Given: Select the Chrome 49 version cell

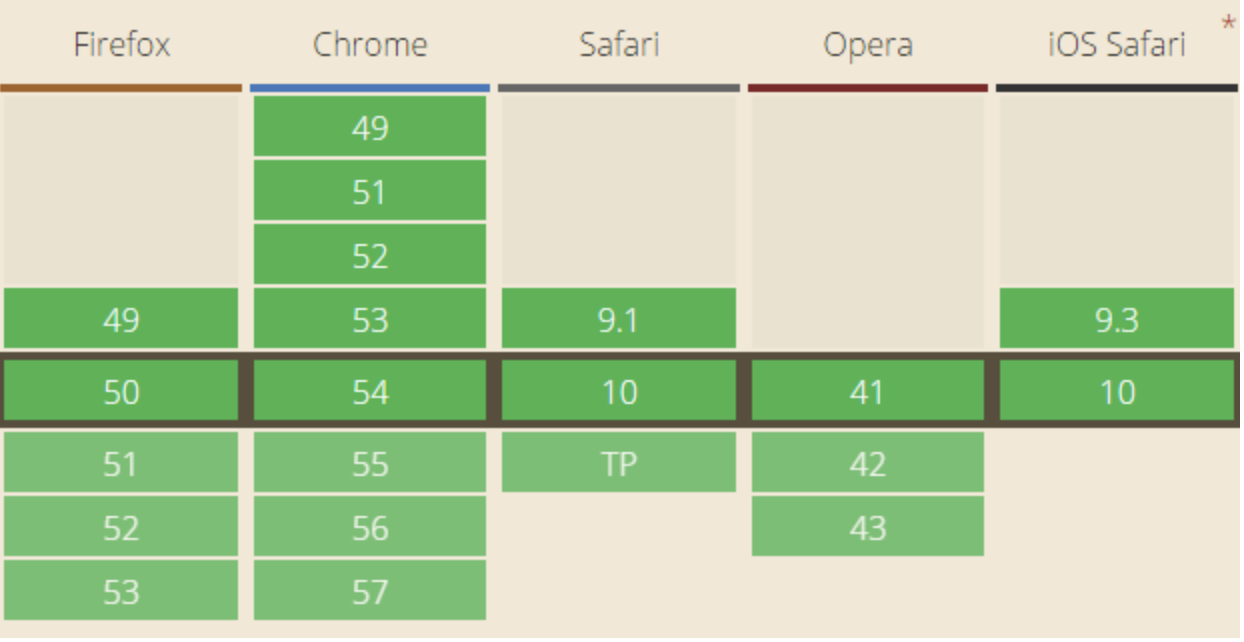Looking at the screenshot, I should click(x=370, y=128).
